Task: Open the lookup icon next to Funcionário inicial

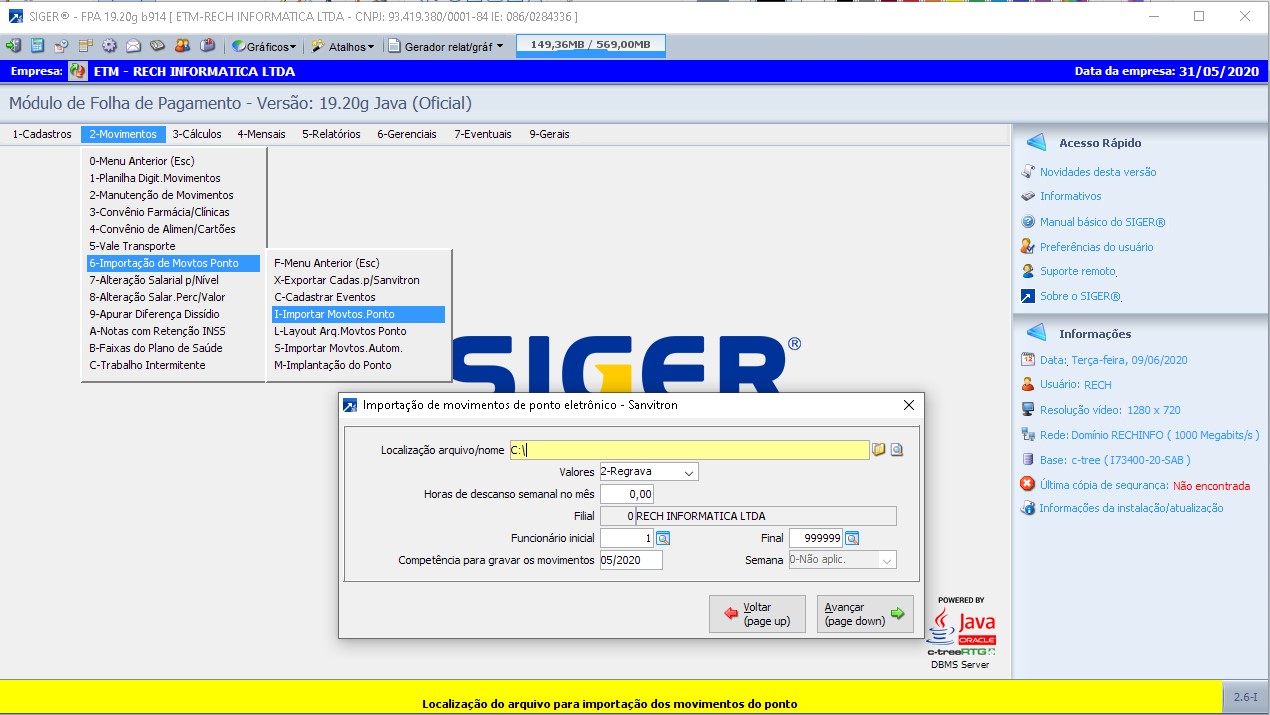Action: (663, 538)
